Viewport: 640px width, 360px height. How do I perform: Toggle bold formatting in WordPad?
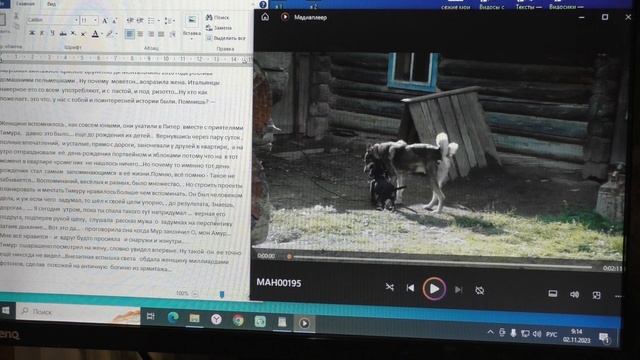[32, 33]
